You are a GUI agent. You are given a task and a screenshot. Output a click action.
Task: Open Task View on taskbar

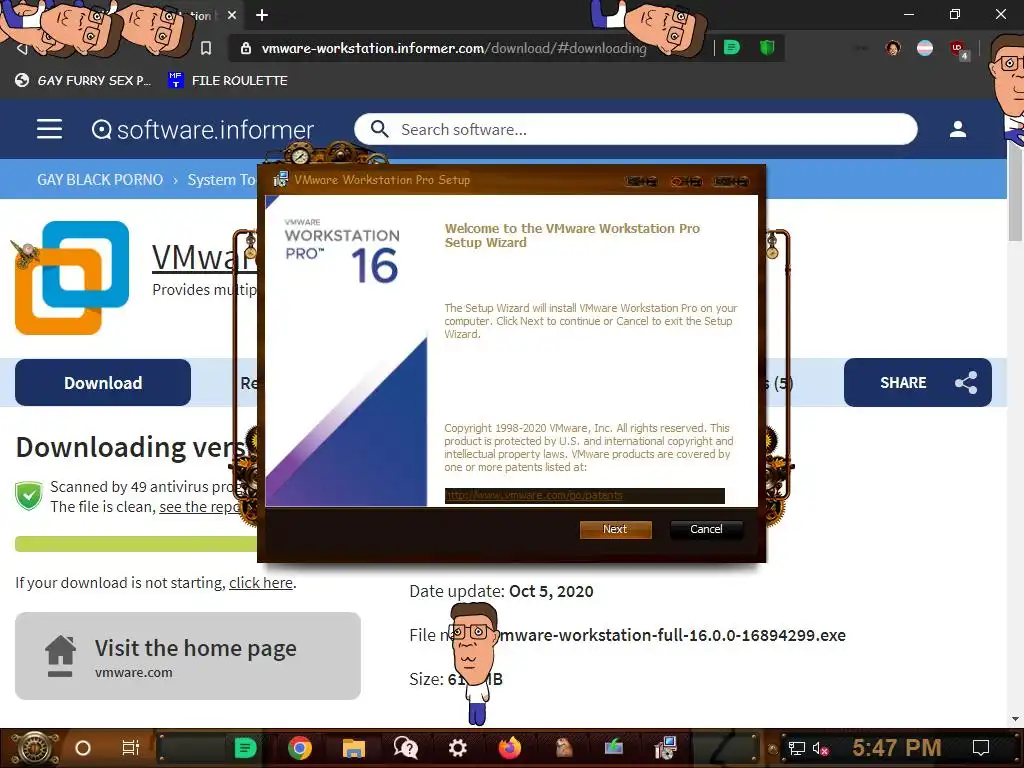pos(131,748)
